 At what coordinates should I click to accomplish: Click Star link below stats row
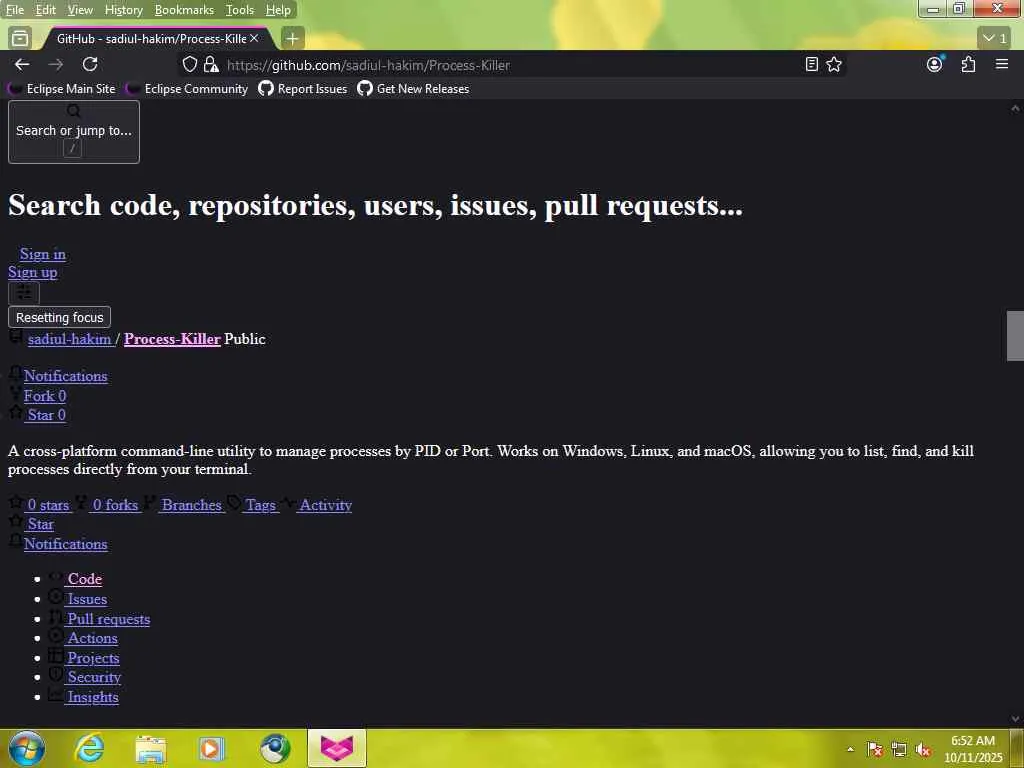click(40, 524)
